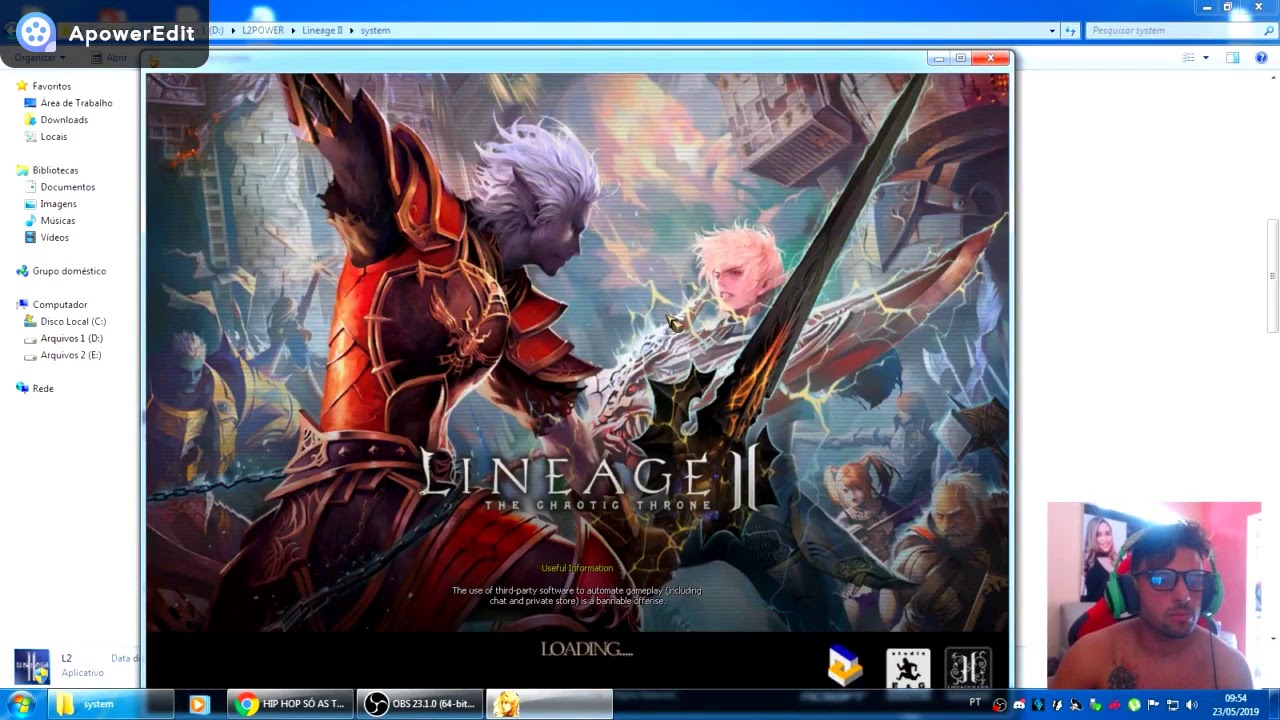
Task: Click the red Opera tray icon
Action: [x=1000, y=705]
